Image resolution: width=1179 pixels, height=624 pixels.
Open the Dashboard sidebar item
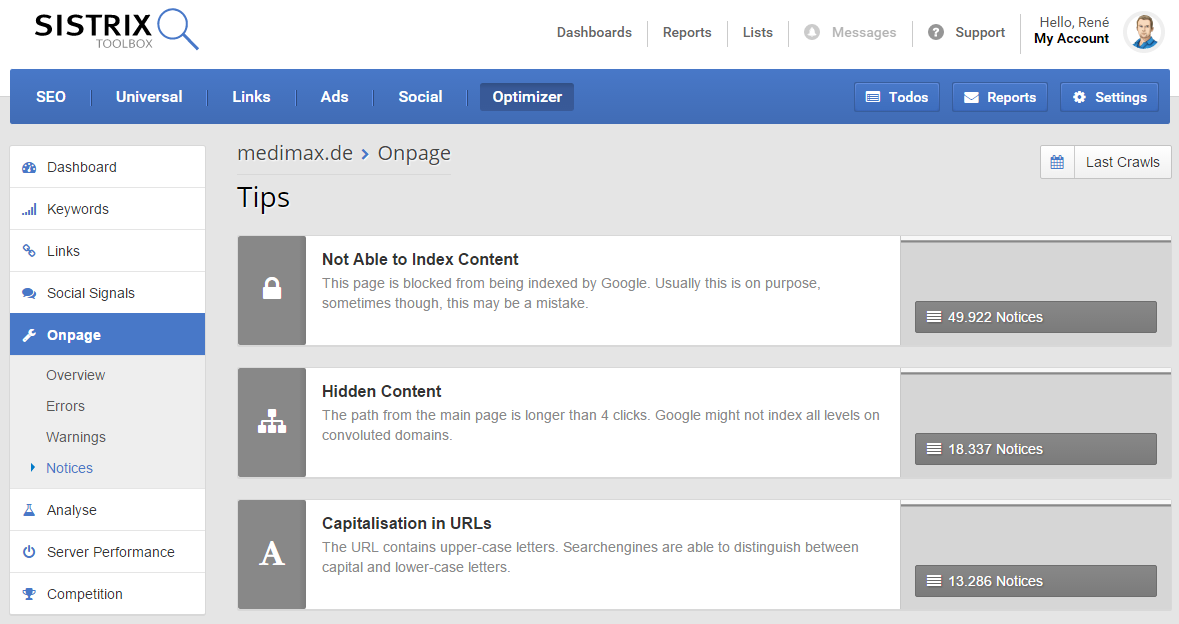(82, 167)
